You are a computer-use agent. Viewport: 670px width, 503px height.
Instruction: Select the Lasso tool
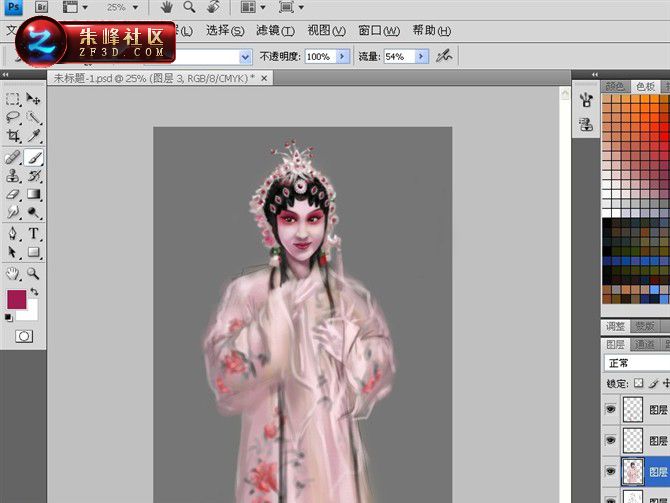(x=12, y=118)
